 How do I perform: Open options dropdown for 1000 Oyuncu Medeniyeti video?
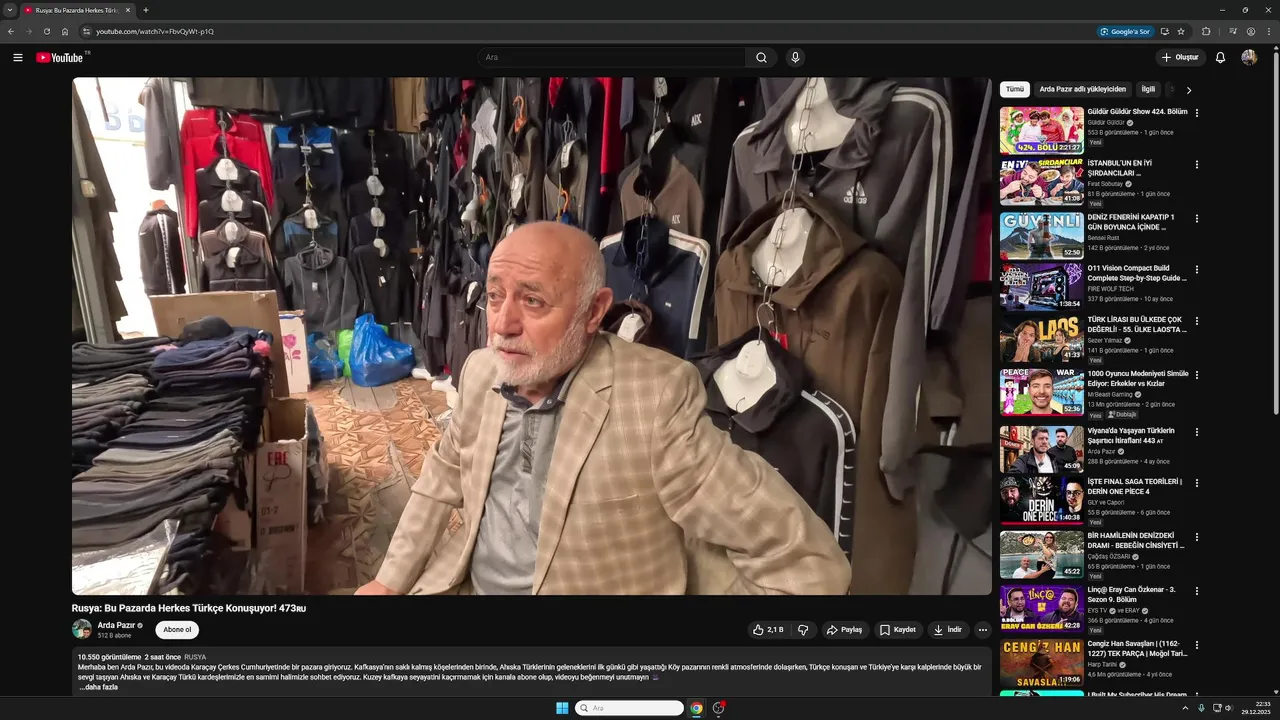(x=1196, y=374)
